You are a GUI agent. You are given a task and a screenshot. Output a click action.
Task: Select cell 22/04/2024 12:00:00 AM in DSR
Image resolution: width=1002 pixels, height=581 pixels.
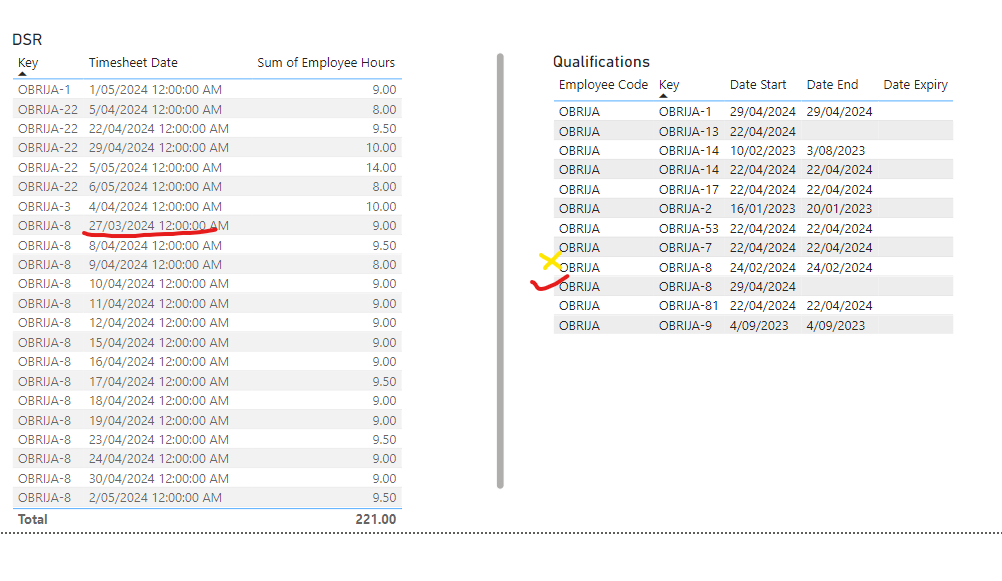tap(158, 128)
